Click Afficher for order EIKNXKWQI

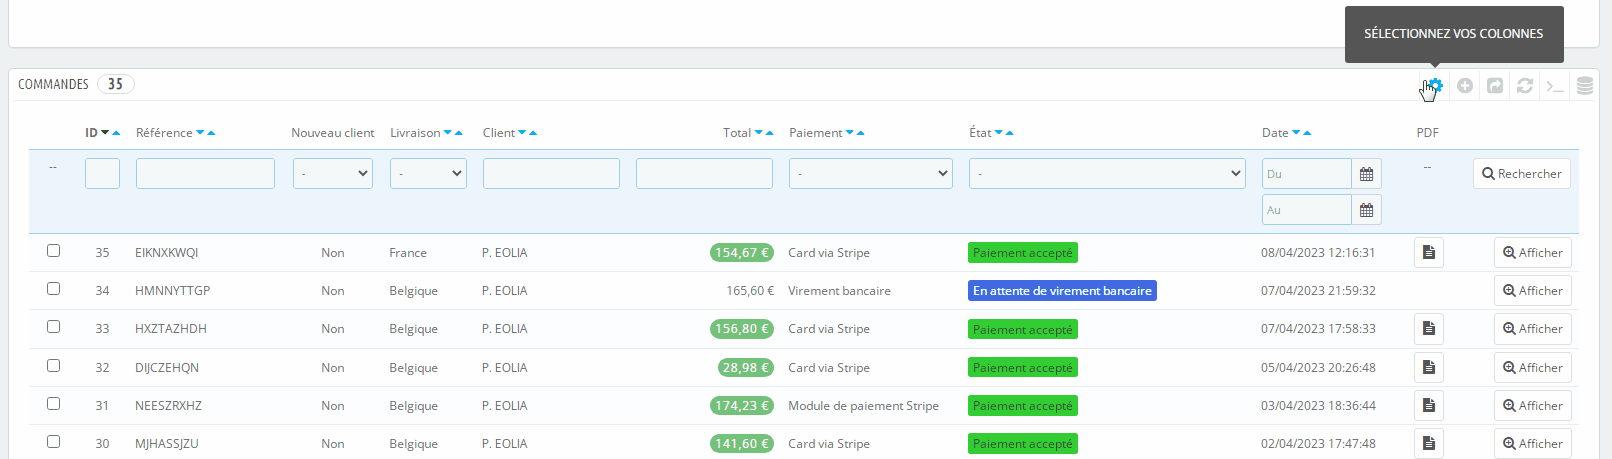coord(1533,253)
